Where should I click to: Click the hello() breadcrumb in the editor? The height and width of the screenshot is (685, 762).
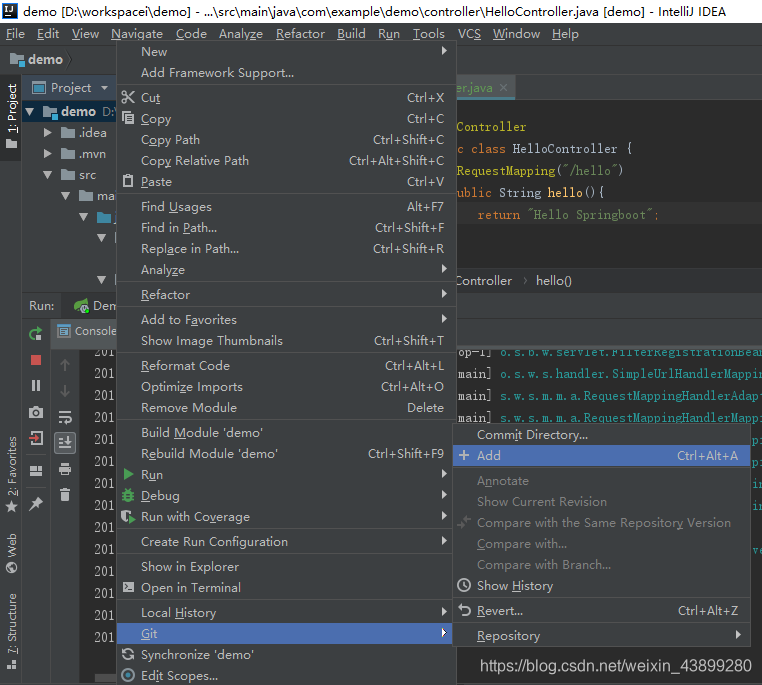point(554,281)
